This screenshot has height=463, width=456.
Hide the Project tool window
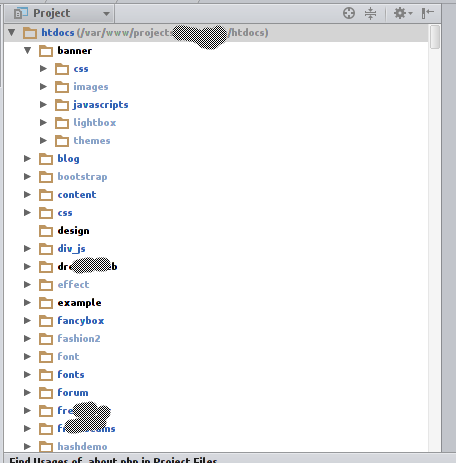coord(427,13)
